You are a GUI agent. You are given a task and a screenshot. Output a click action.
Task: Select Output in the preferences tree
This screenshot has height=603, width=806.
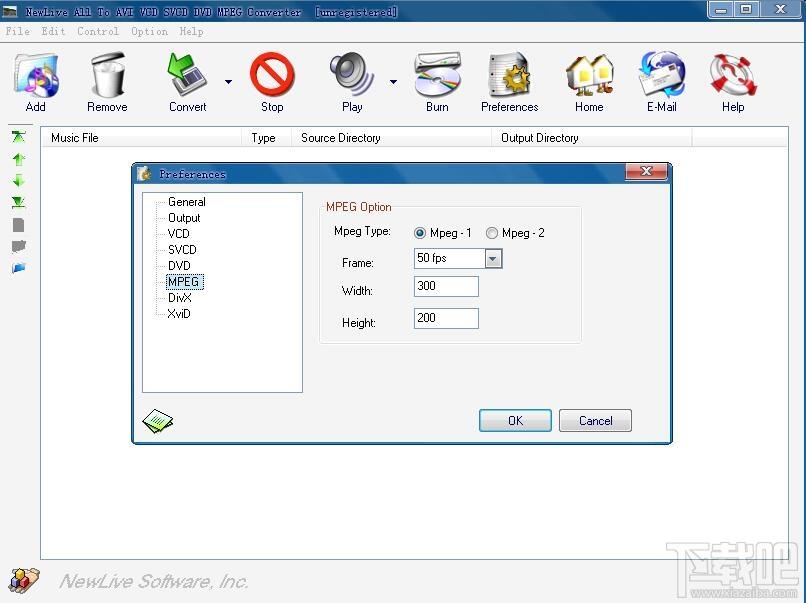click(184, 218)
